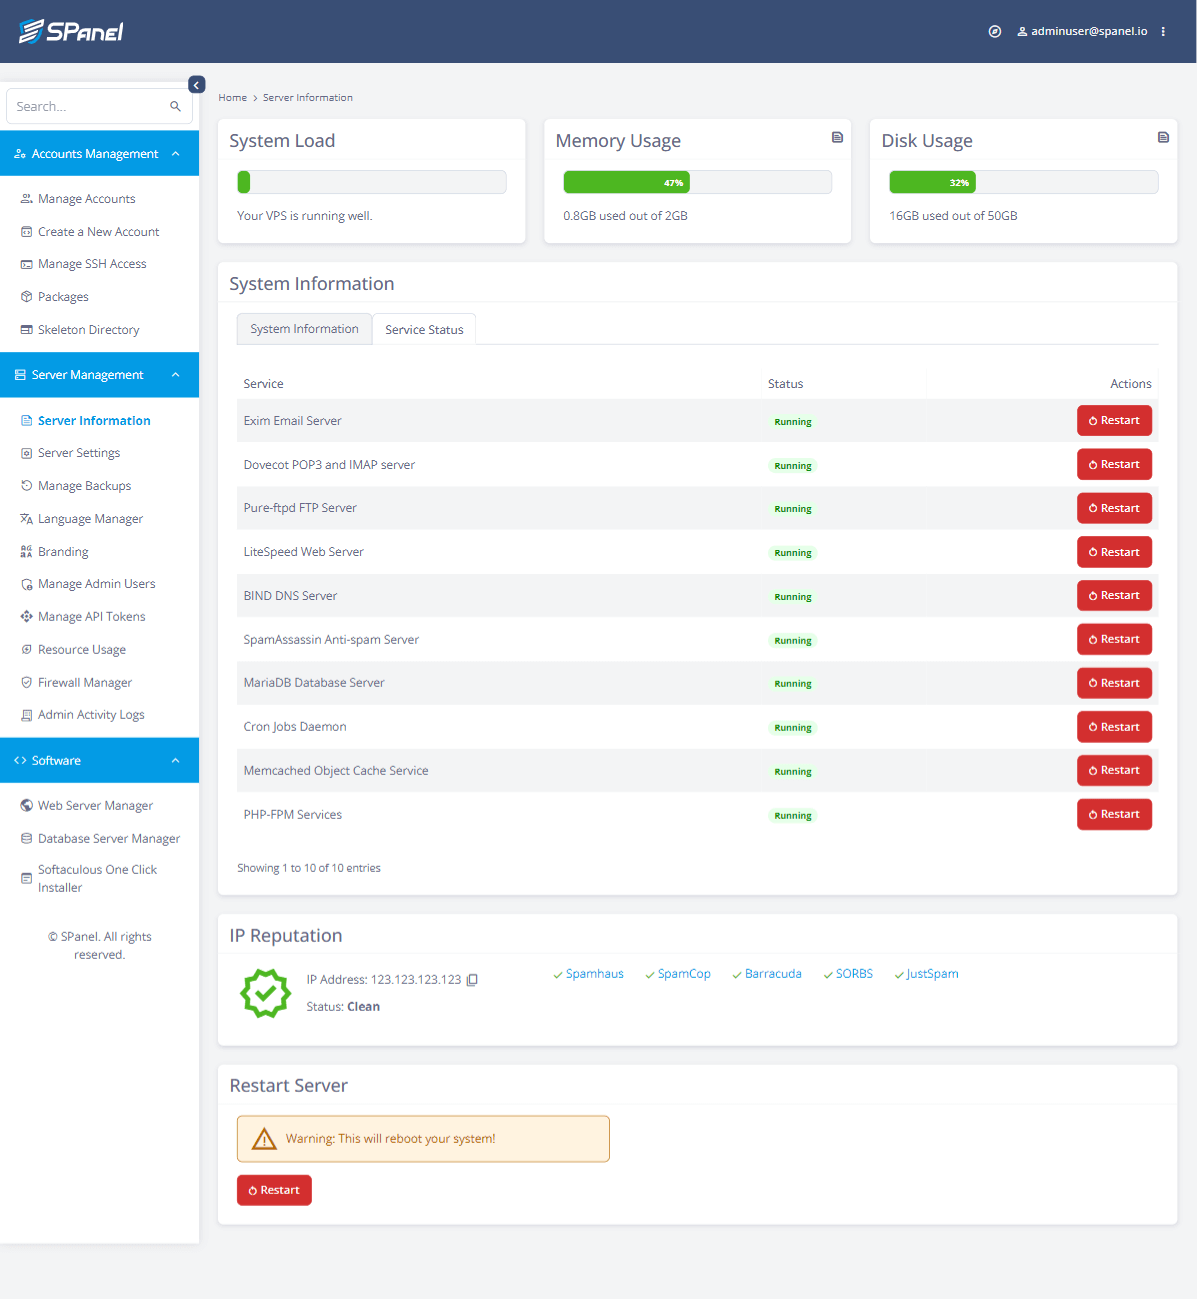Select the Manage API Tokens icon
This screenshot has width=1197, height=1299.
26,616
